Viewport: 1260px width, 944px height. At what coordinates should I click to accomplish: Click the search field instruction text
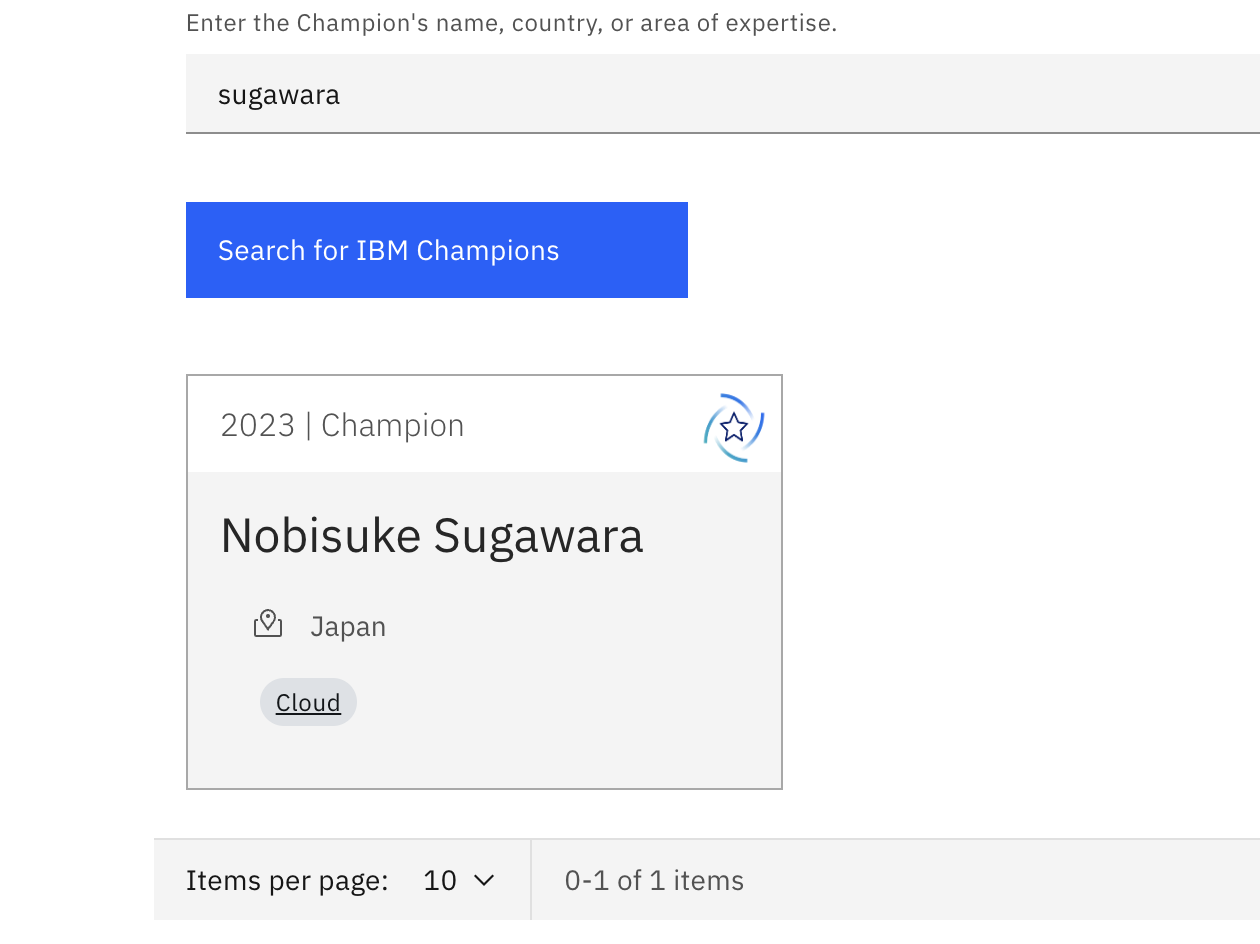click(x=512, y=23)
